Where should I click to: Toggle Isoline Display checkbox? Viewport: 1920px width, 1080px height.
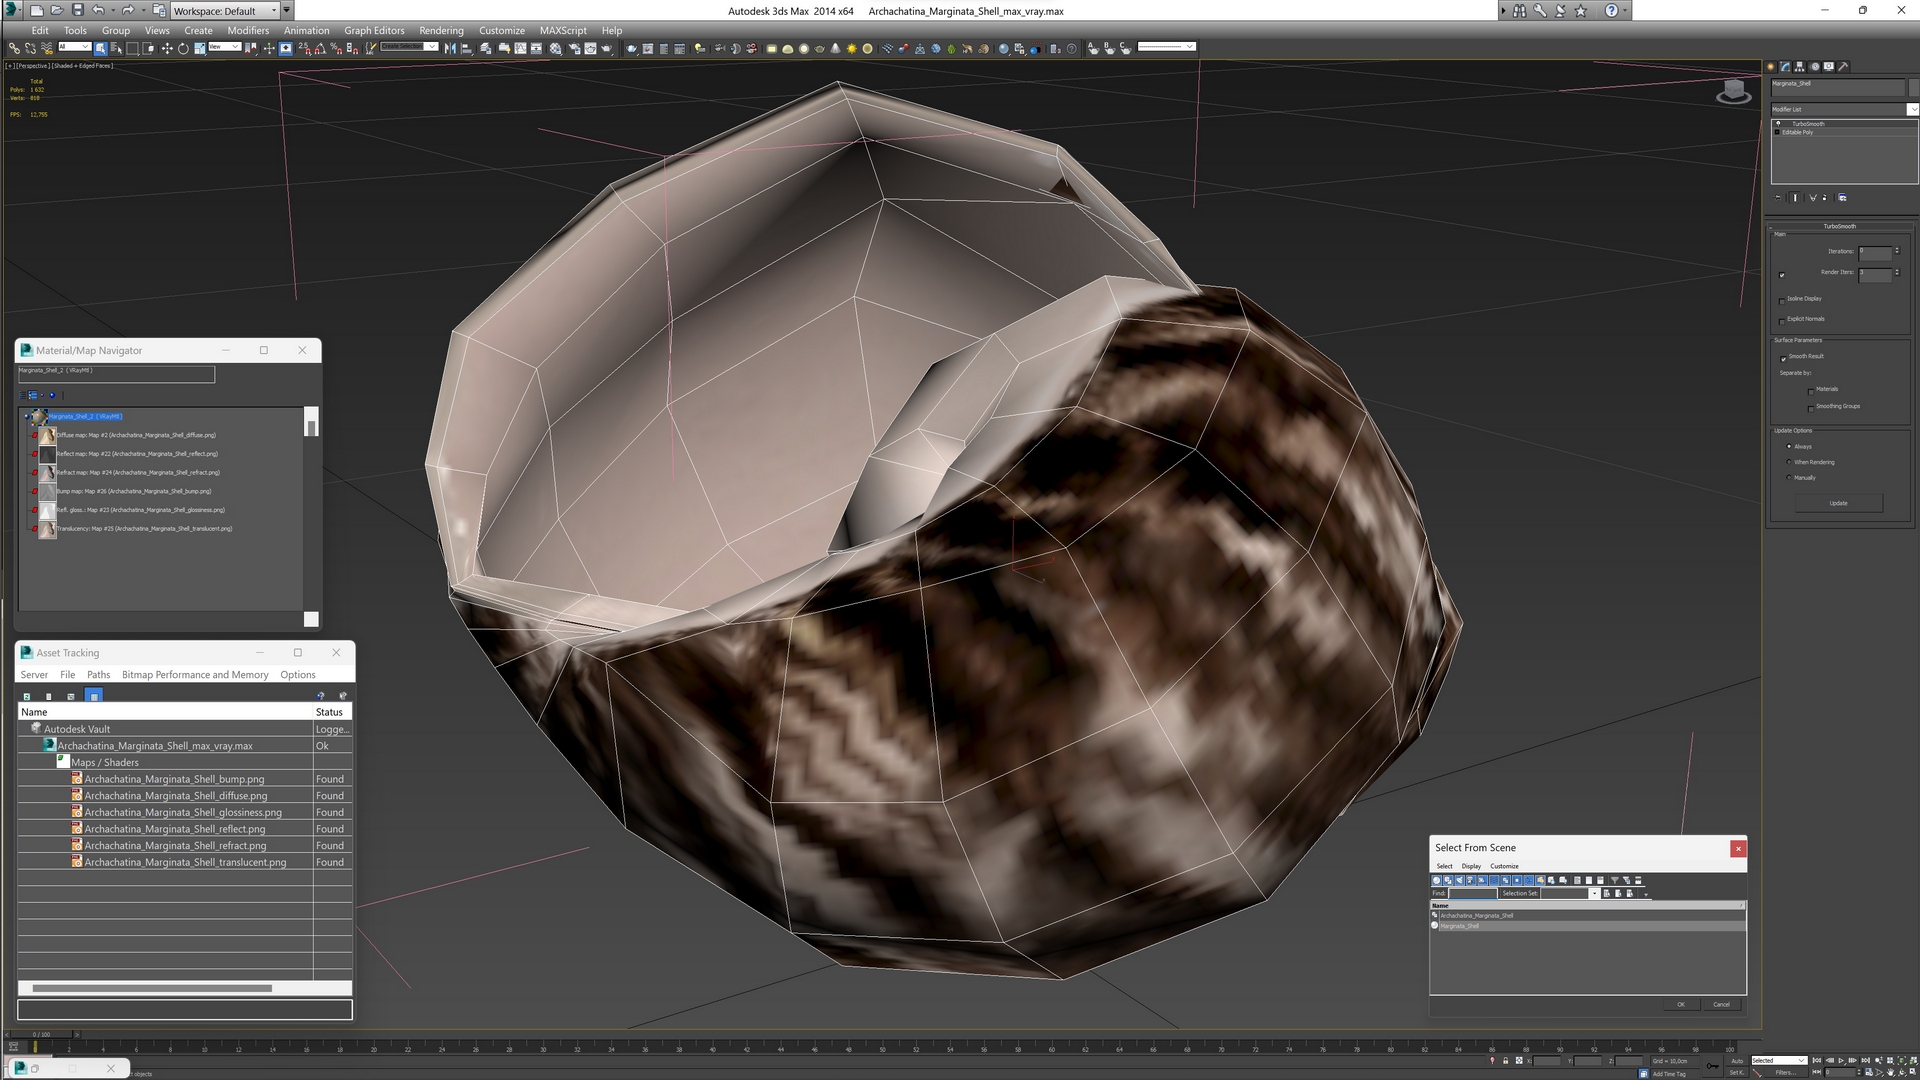pos(1782,300)
